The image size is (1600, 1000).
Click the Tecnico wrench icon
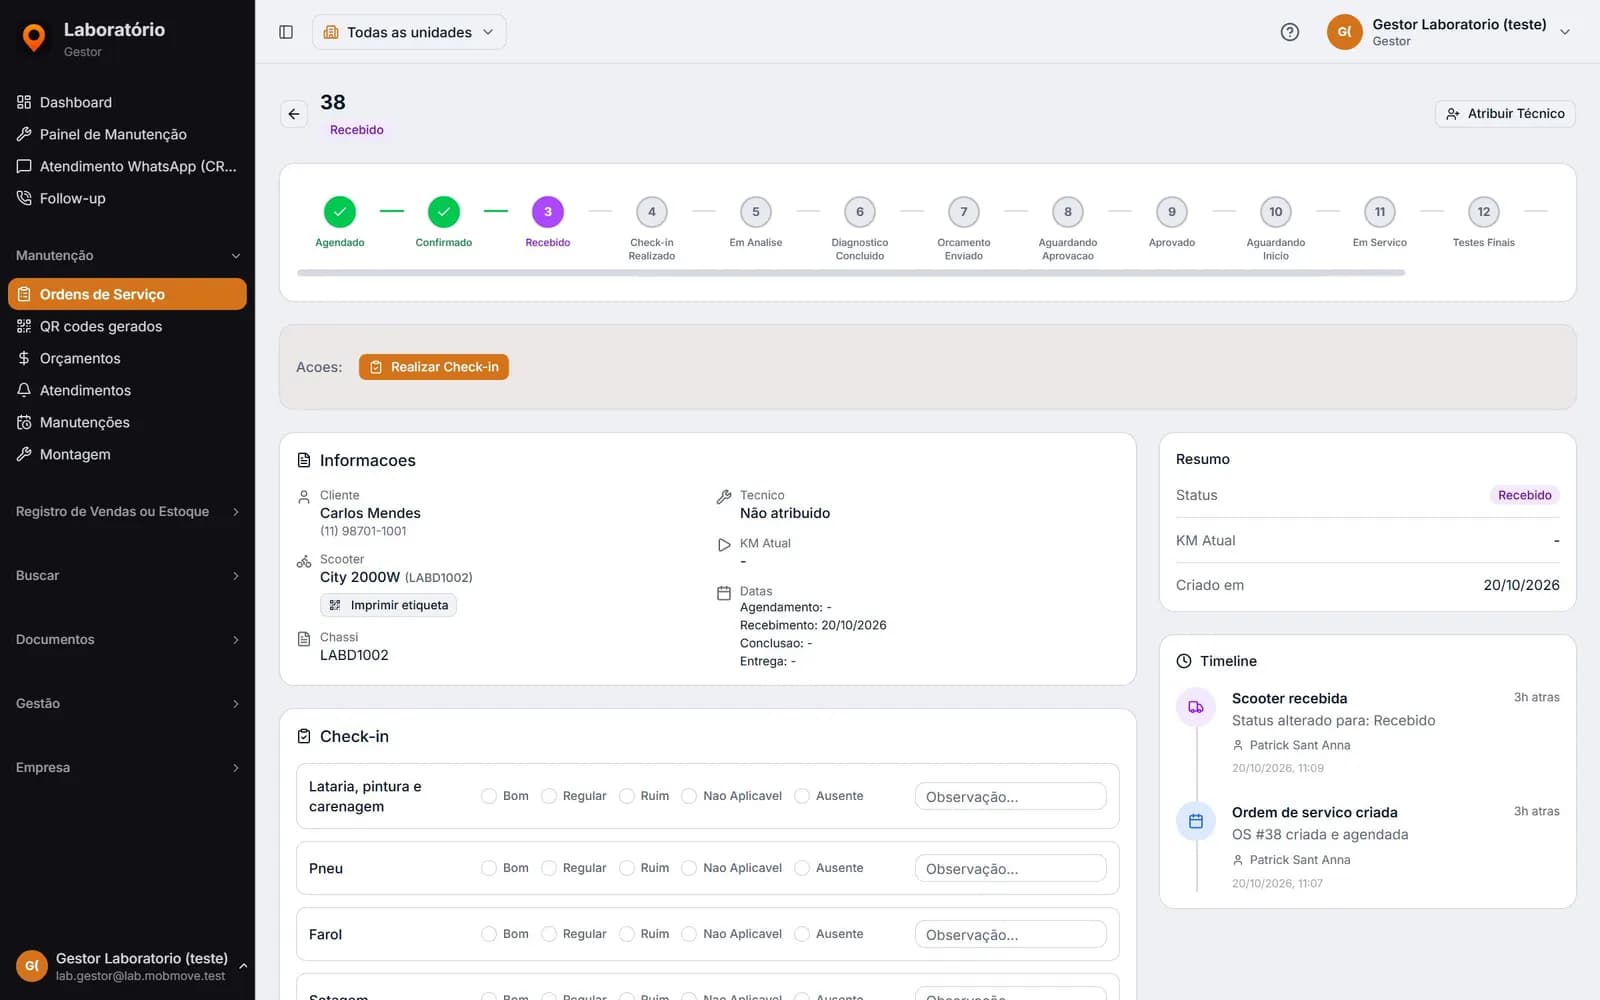(724, 497)
